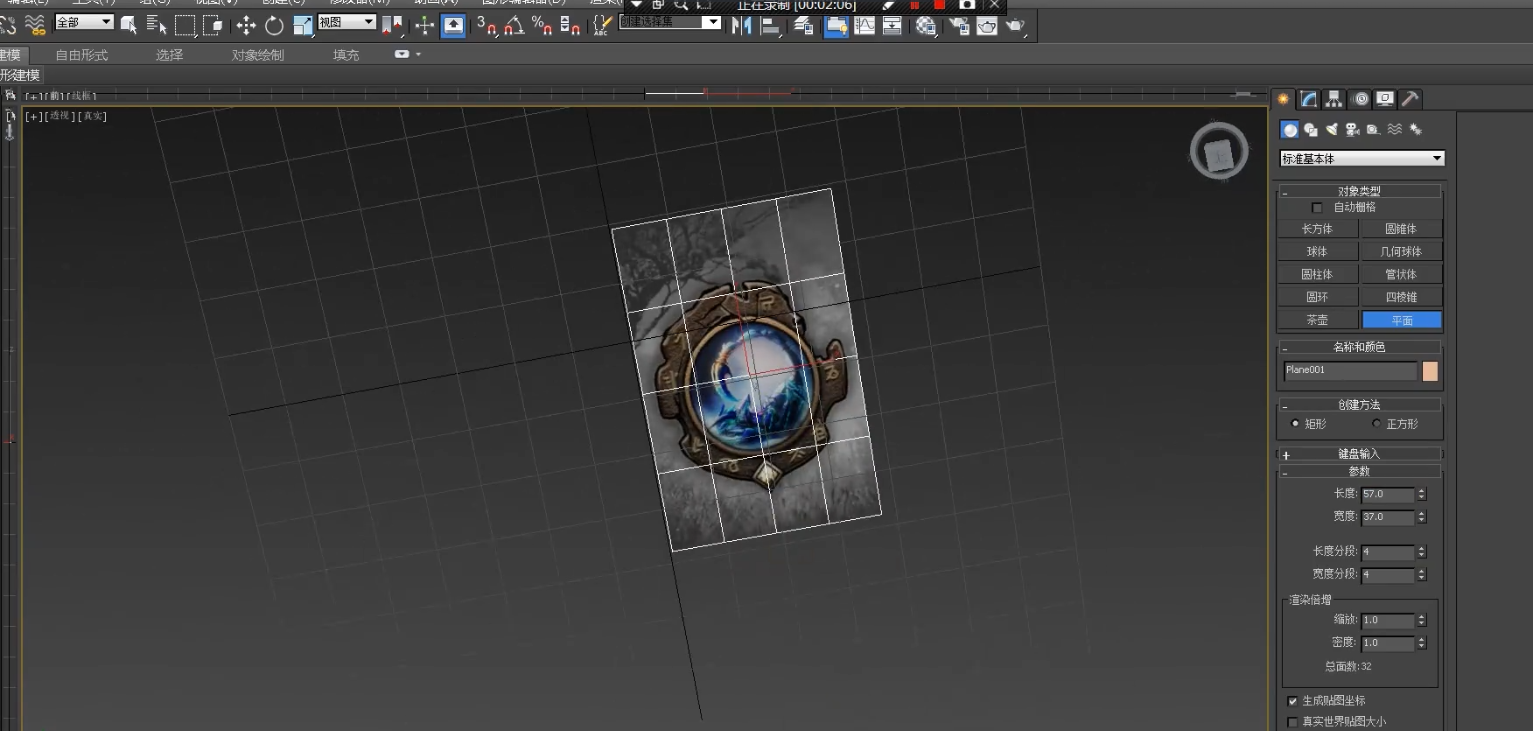Open the Material Editor icon
The width and height of the screenshot is (1533, 731).
pyautogui.click(x=926, y=25)
